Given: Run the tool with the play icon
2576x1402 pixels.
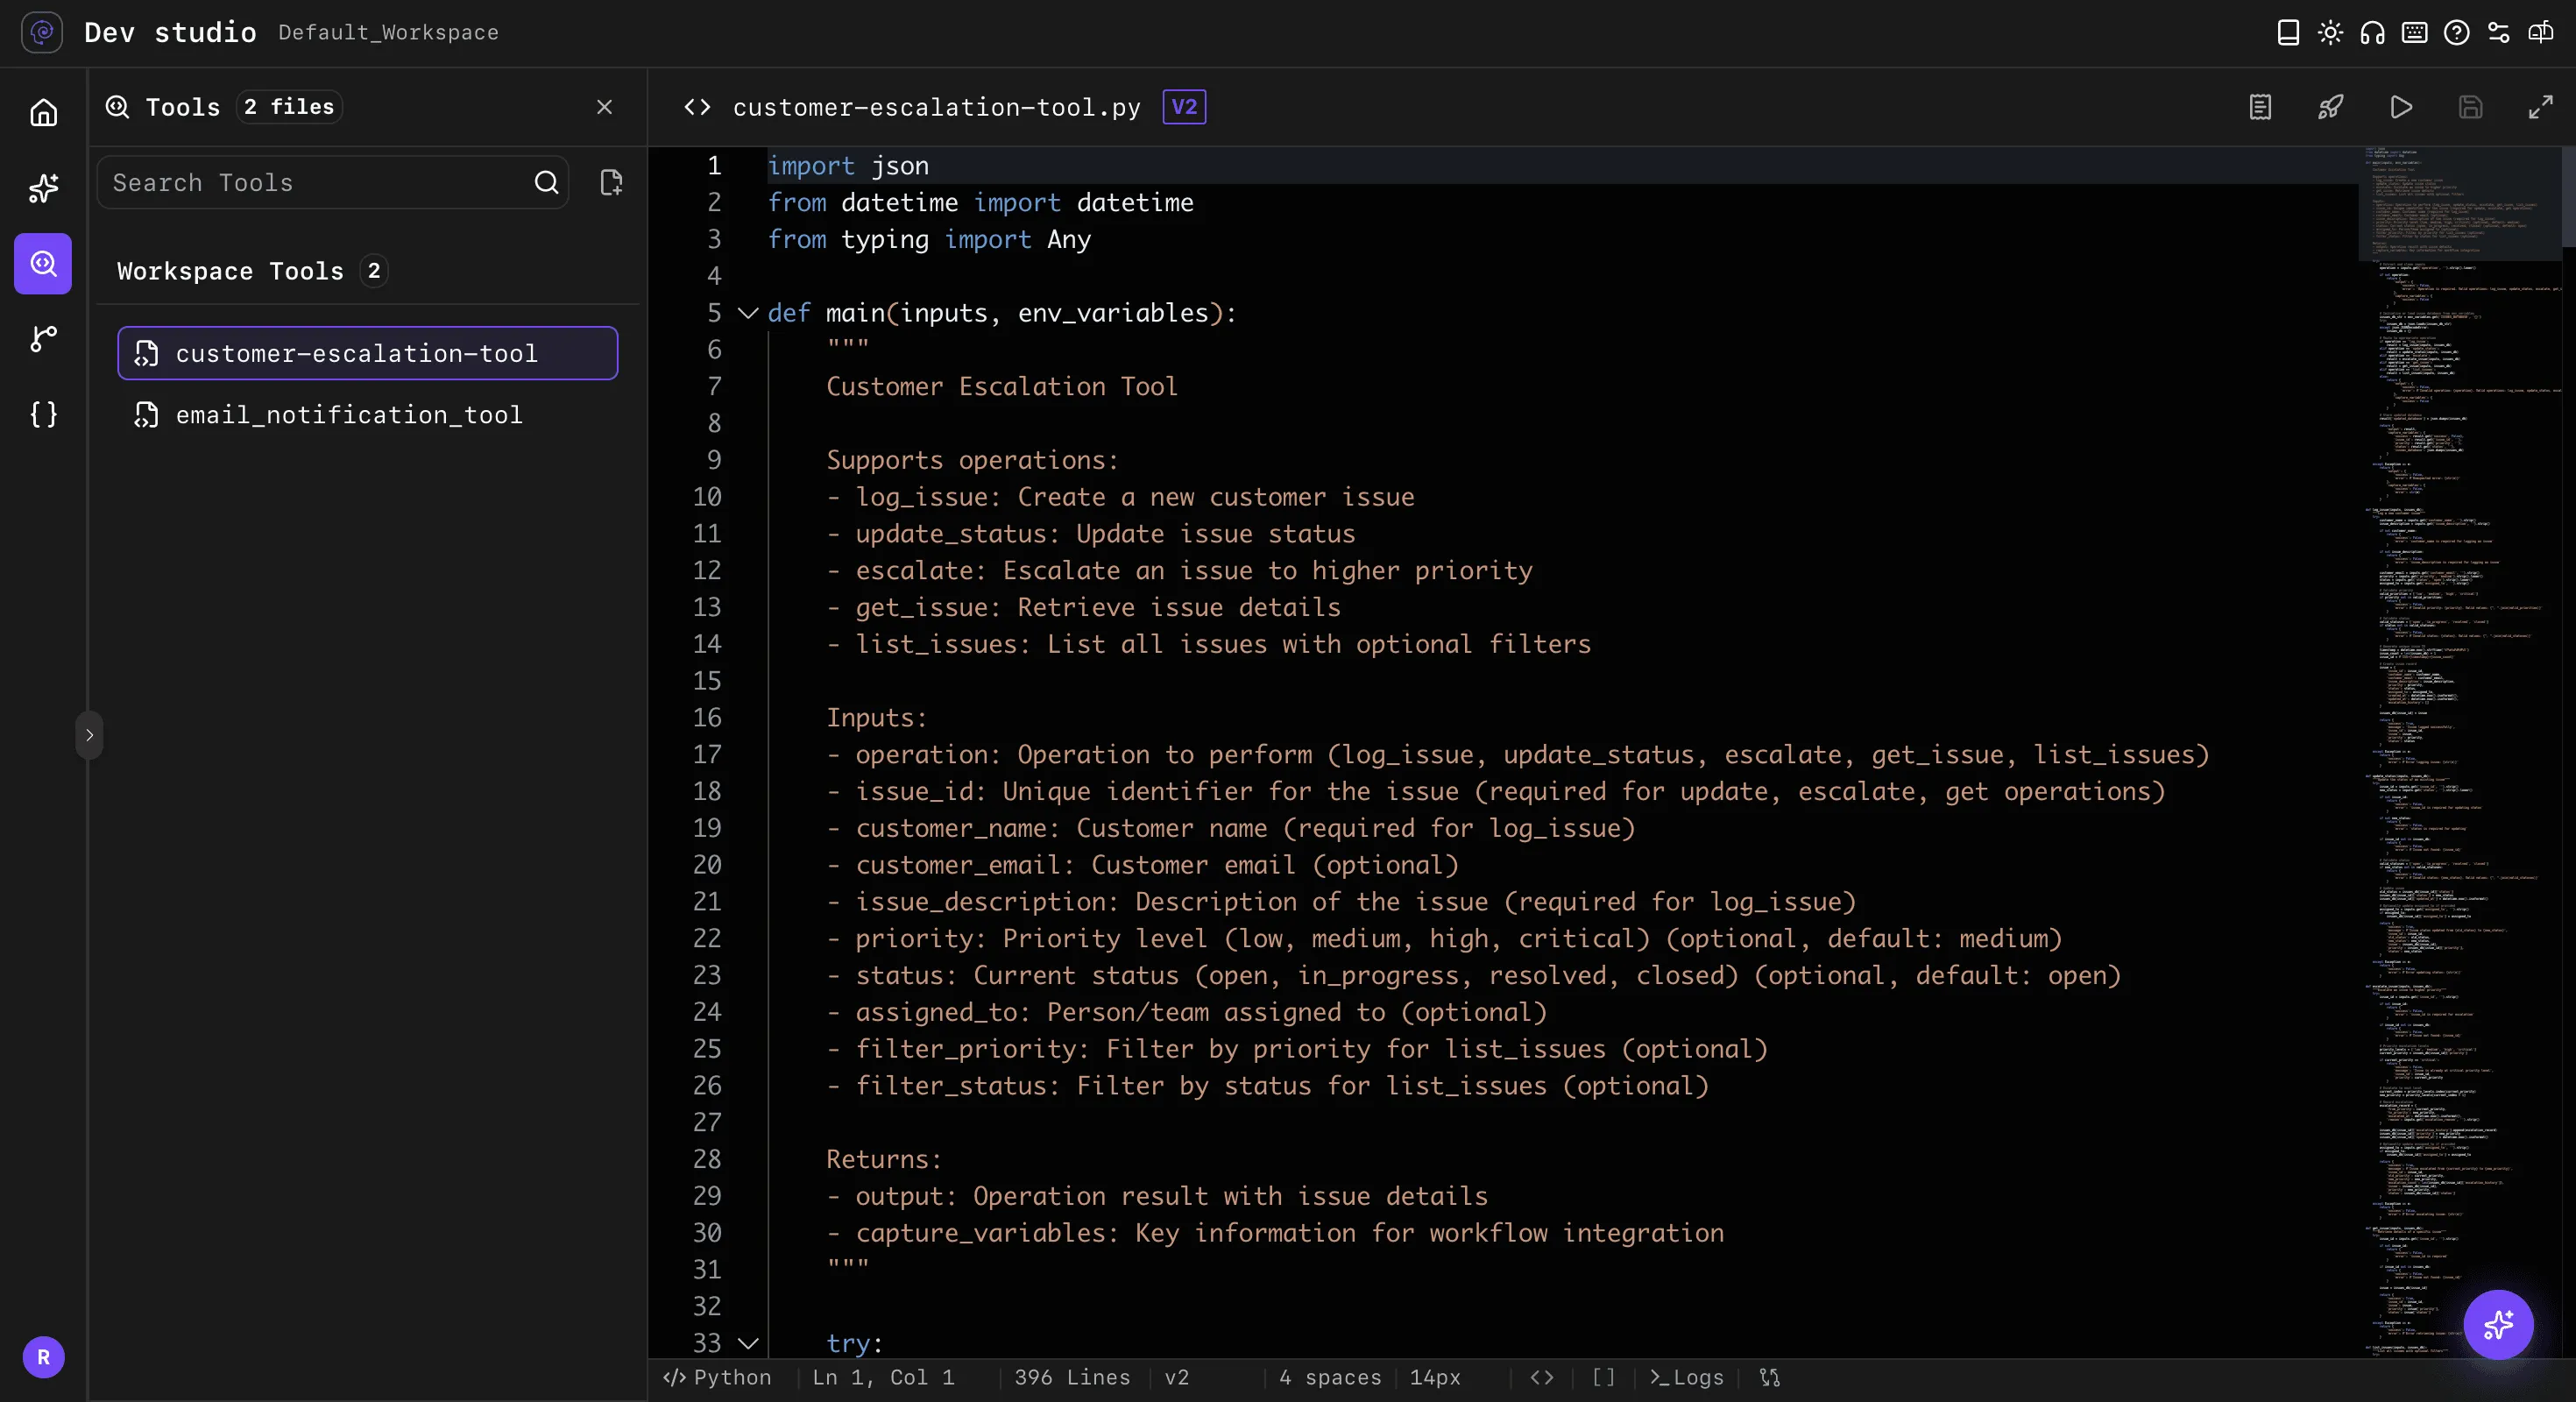Looking at the screenshot, I should pyautogui.click(x=2400, y=107).
